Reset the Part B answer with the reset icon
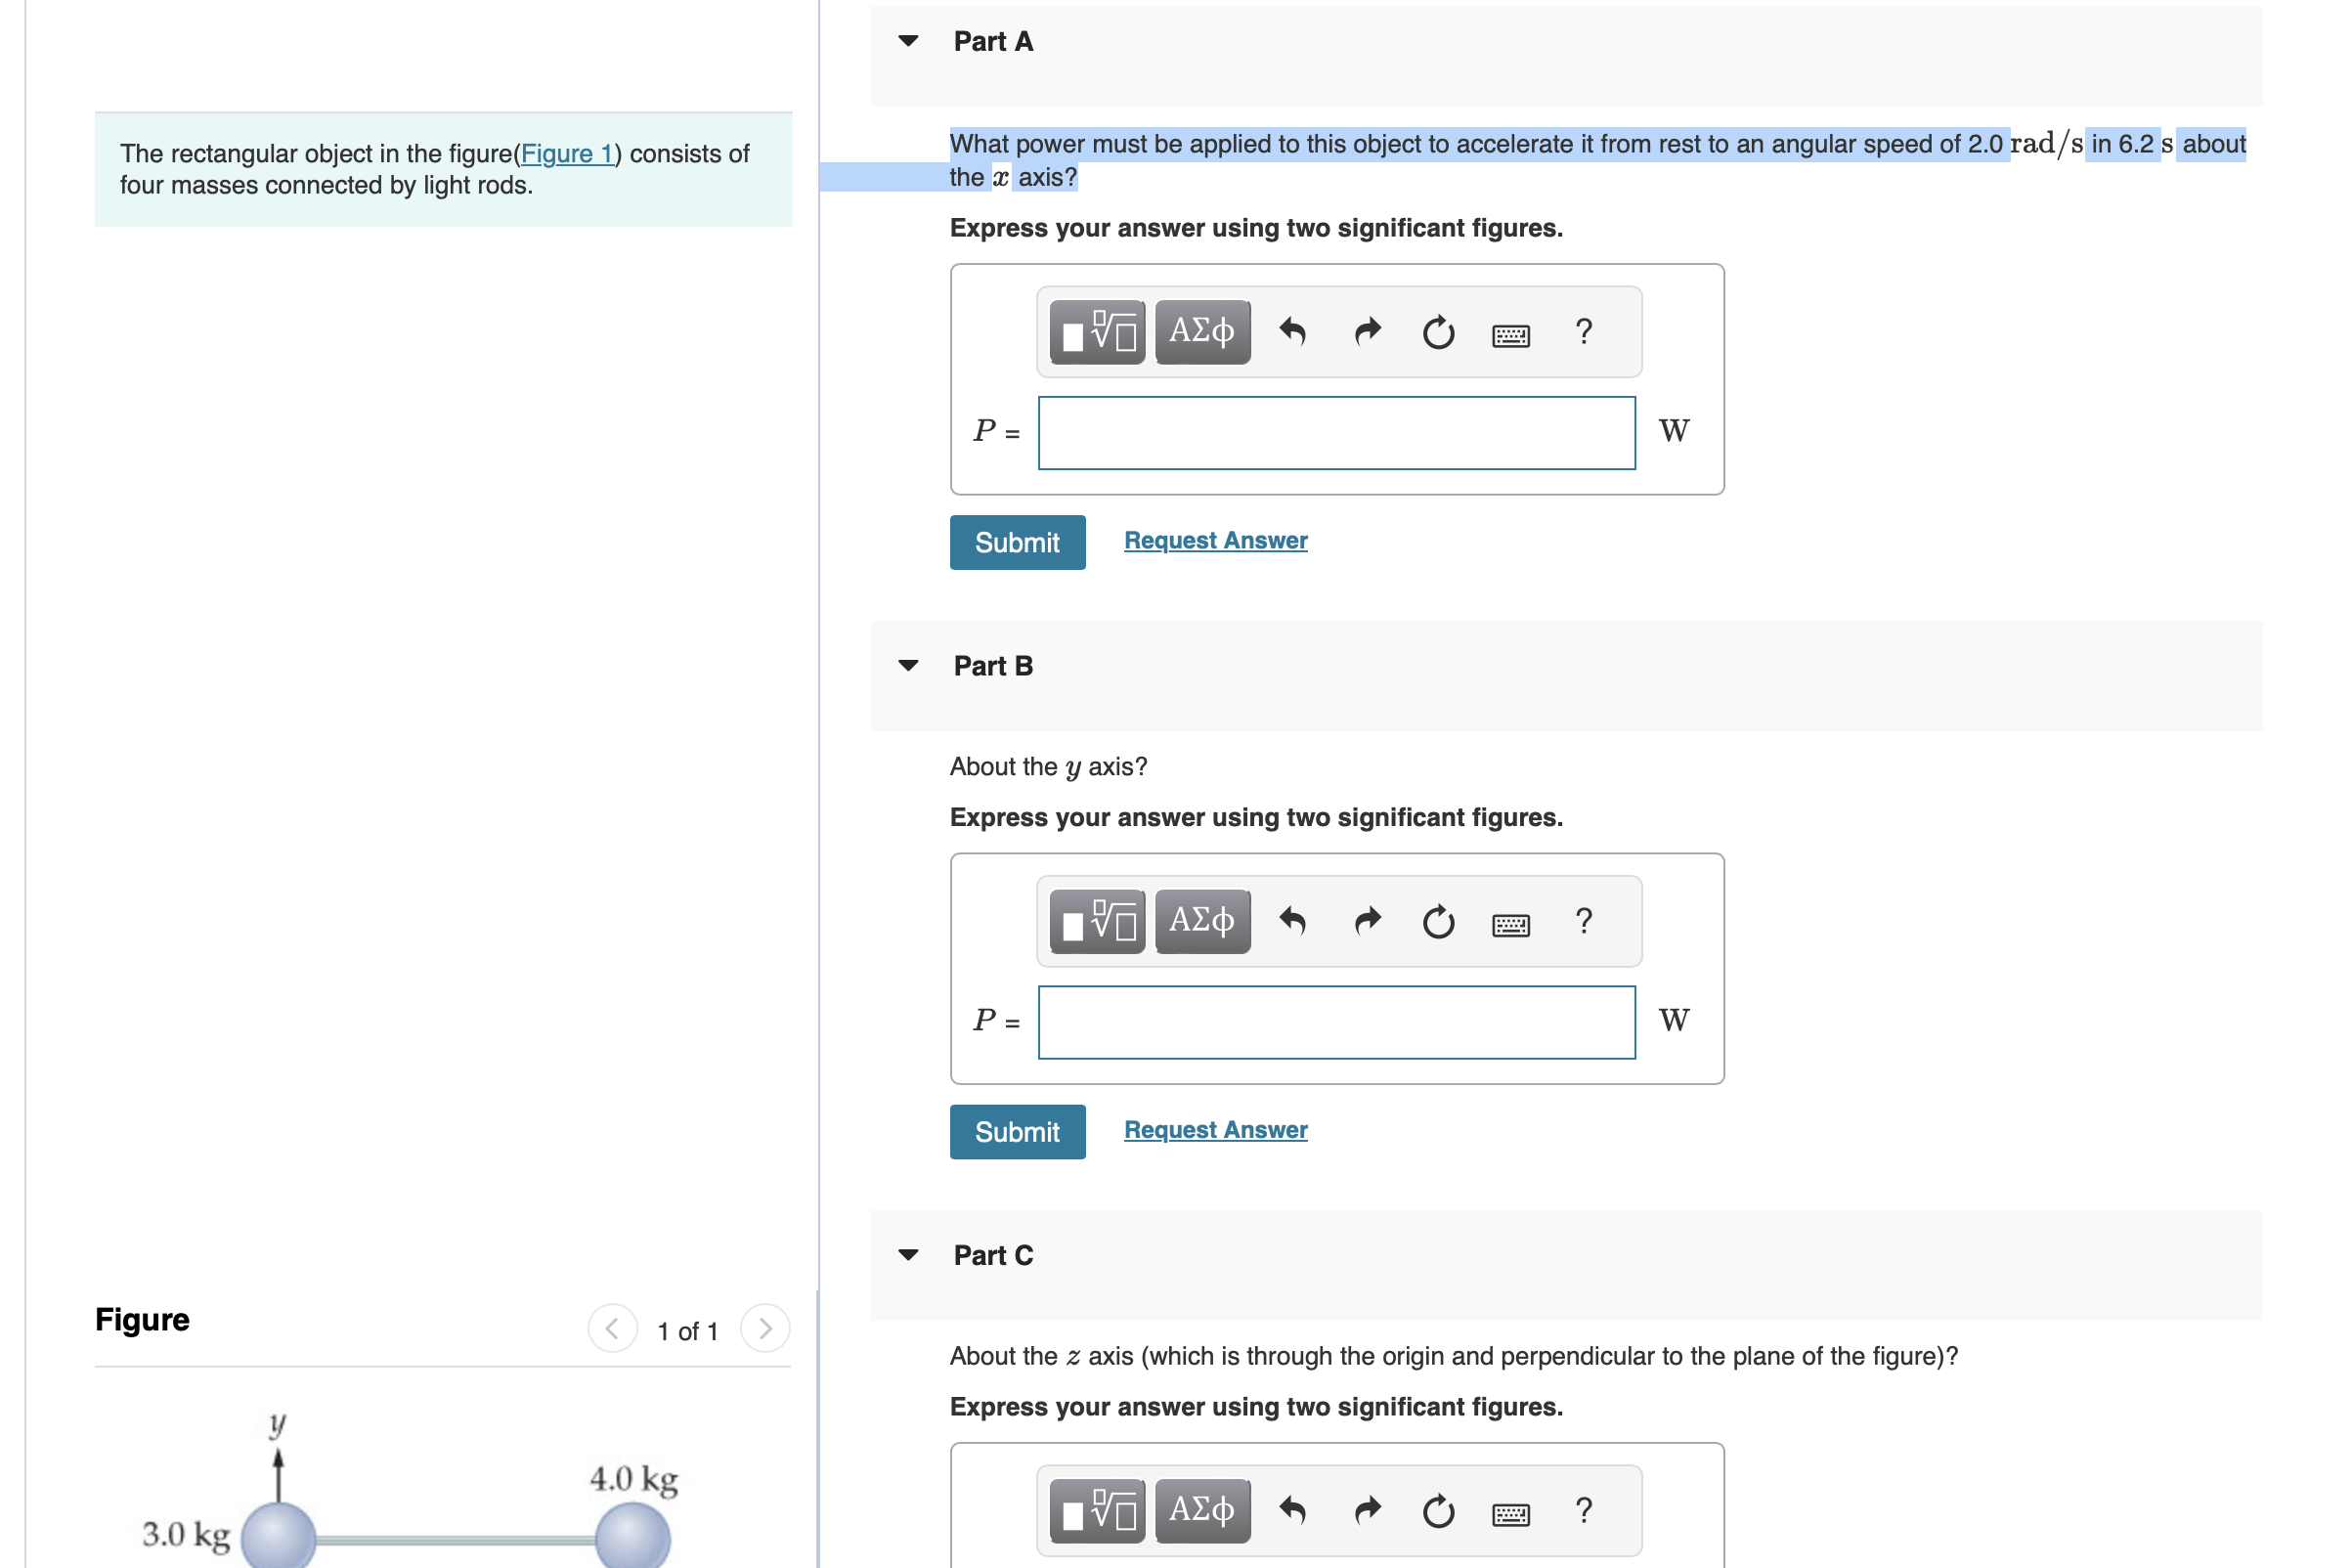This screenshot has height=1568, width=2352. click(1438, 921)
